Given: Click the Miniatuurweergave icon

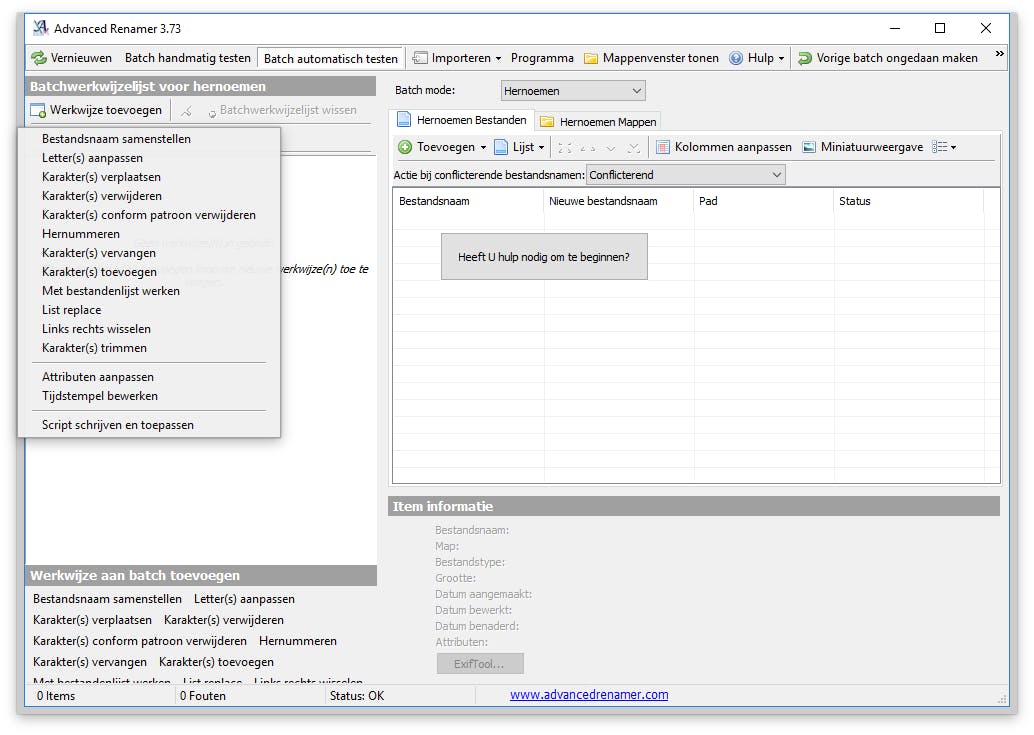Looking at the screenshot, I should click(x=809, y=147).
